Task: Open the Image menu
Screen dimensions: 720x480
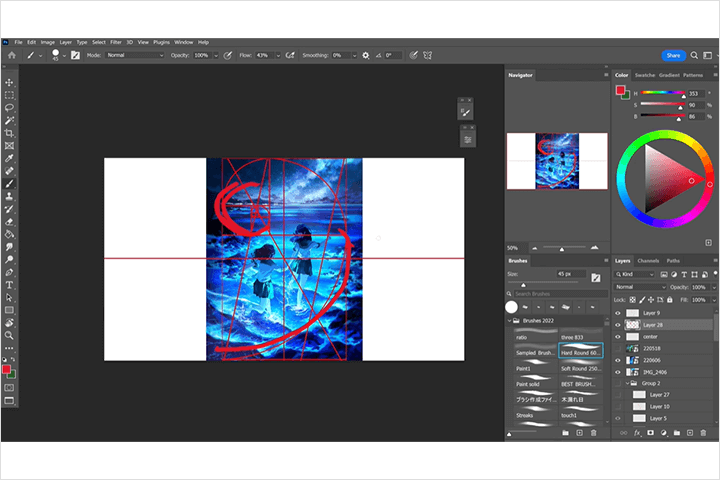Action: pyautogui.click(x=48, y=42)
